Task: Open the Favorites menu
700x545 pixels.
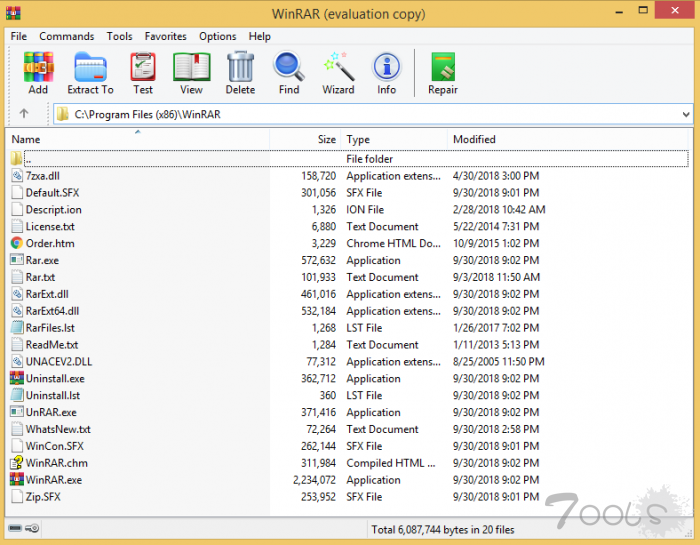Action: [165, 36]
